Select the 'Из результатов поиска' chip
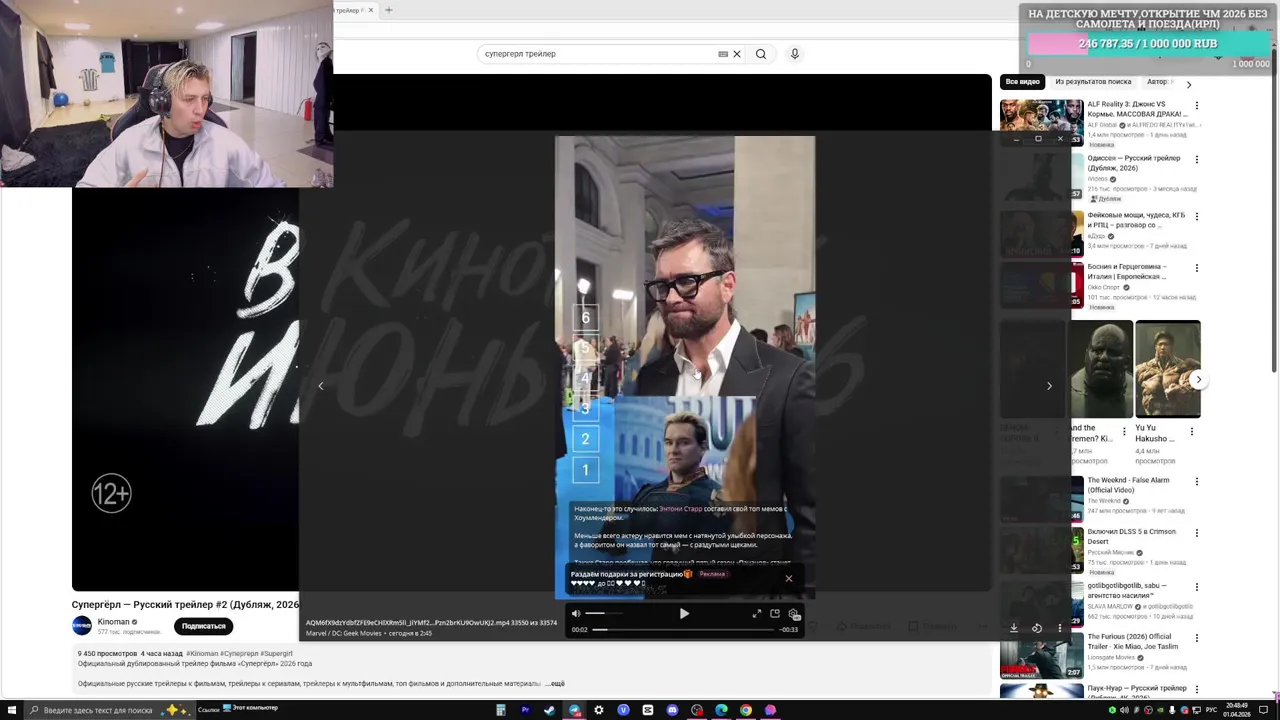 point(1093,82)
